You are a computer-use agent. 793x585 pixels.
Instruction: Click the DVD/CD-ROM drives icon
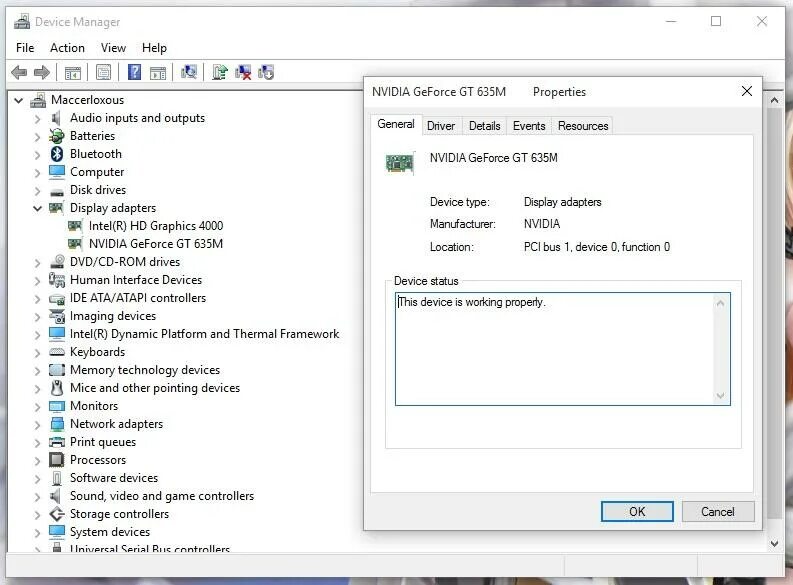(x=57, y=261)
